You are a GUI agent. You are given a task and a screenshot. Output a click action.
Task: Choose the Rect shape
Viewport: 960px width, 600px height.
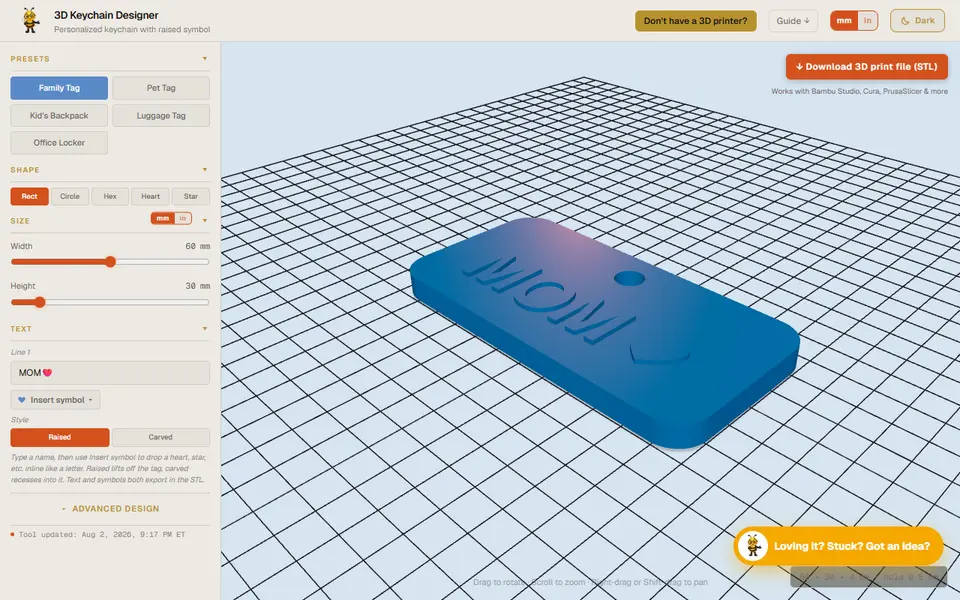click(29, 197)
